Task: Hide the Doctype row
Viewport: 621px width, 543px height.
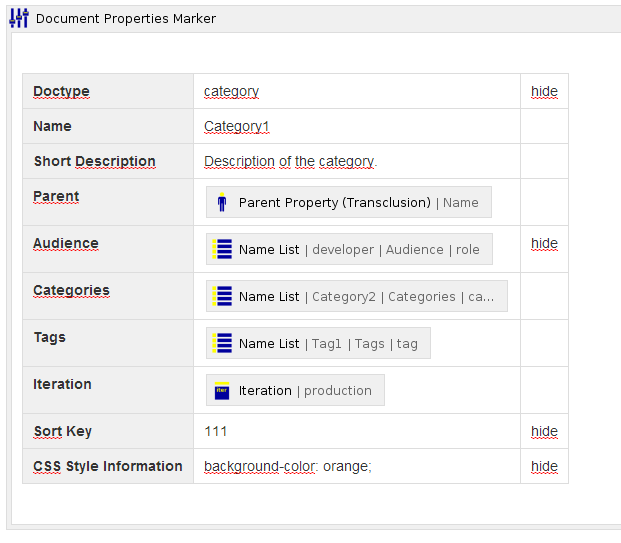Action: pos(544,91)
